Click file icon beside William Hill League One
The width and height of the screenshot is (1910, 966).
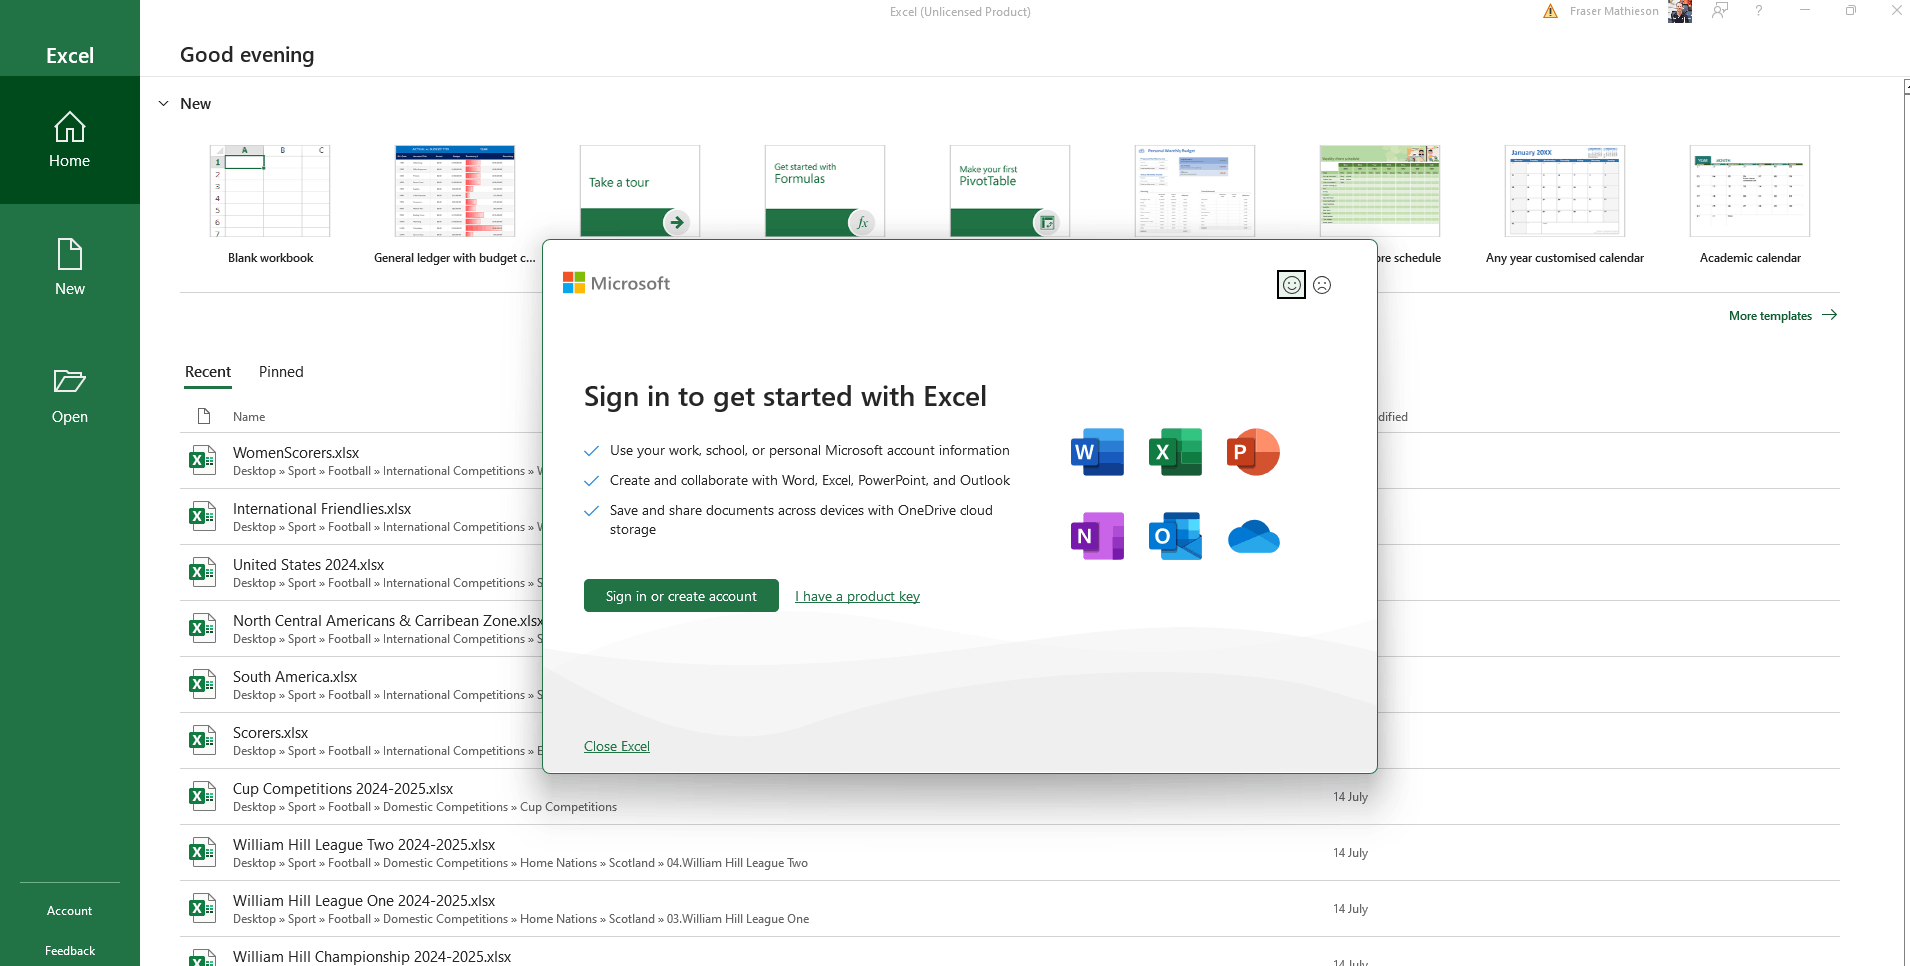pos(202,908)
